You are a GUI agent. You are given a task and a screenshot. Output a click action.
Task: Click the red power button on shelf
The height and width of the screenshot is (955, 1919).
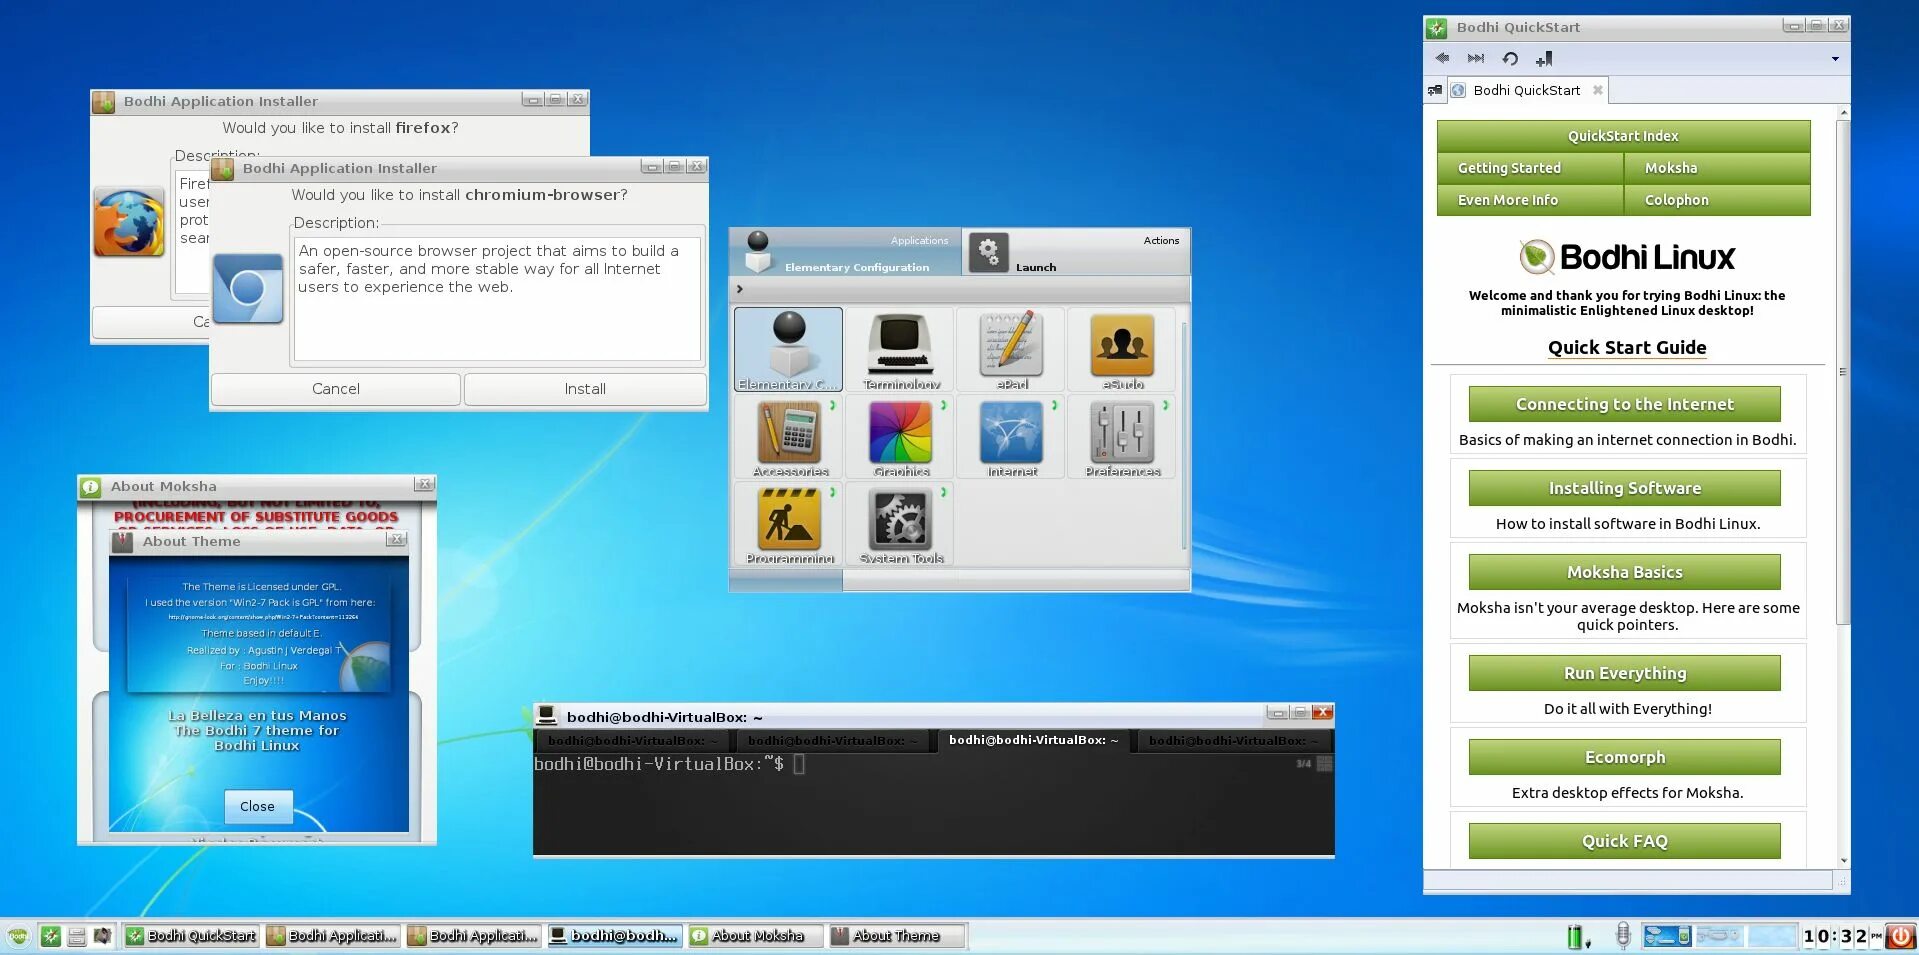coord(1901,936)
